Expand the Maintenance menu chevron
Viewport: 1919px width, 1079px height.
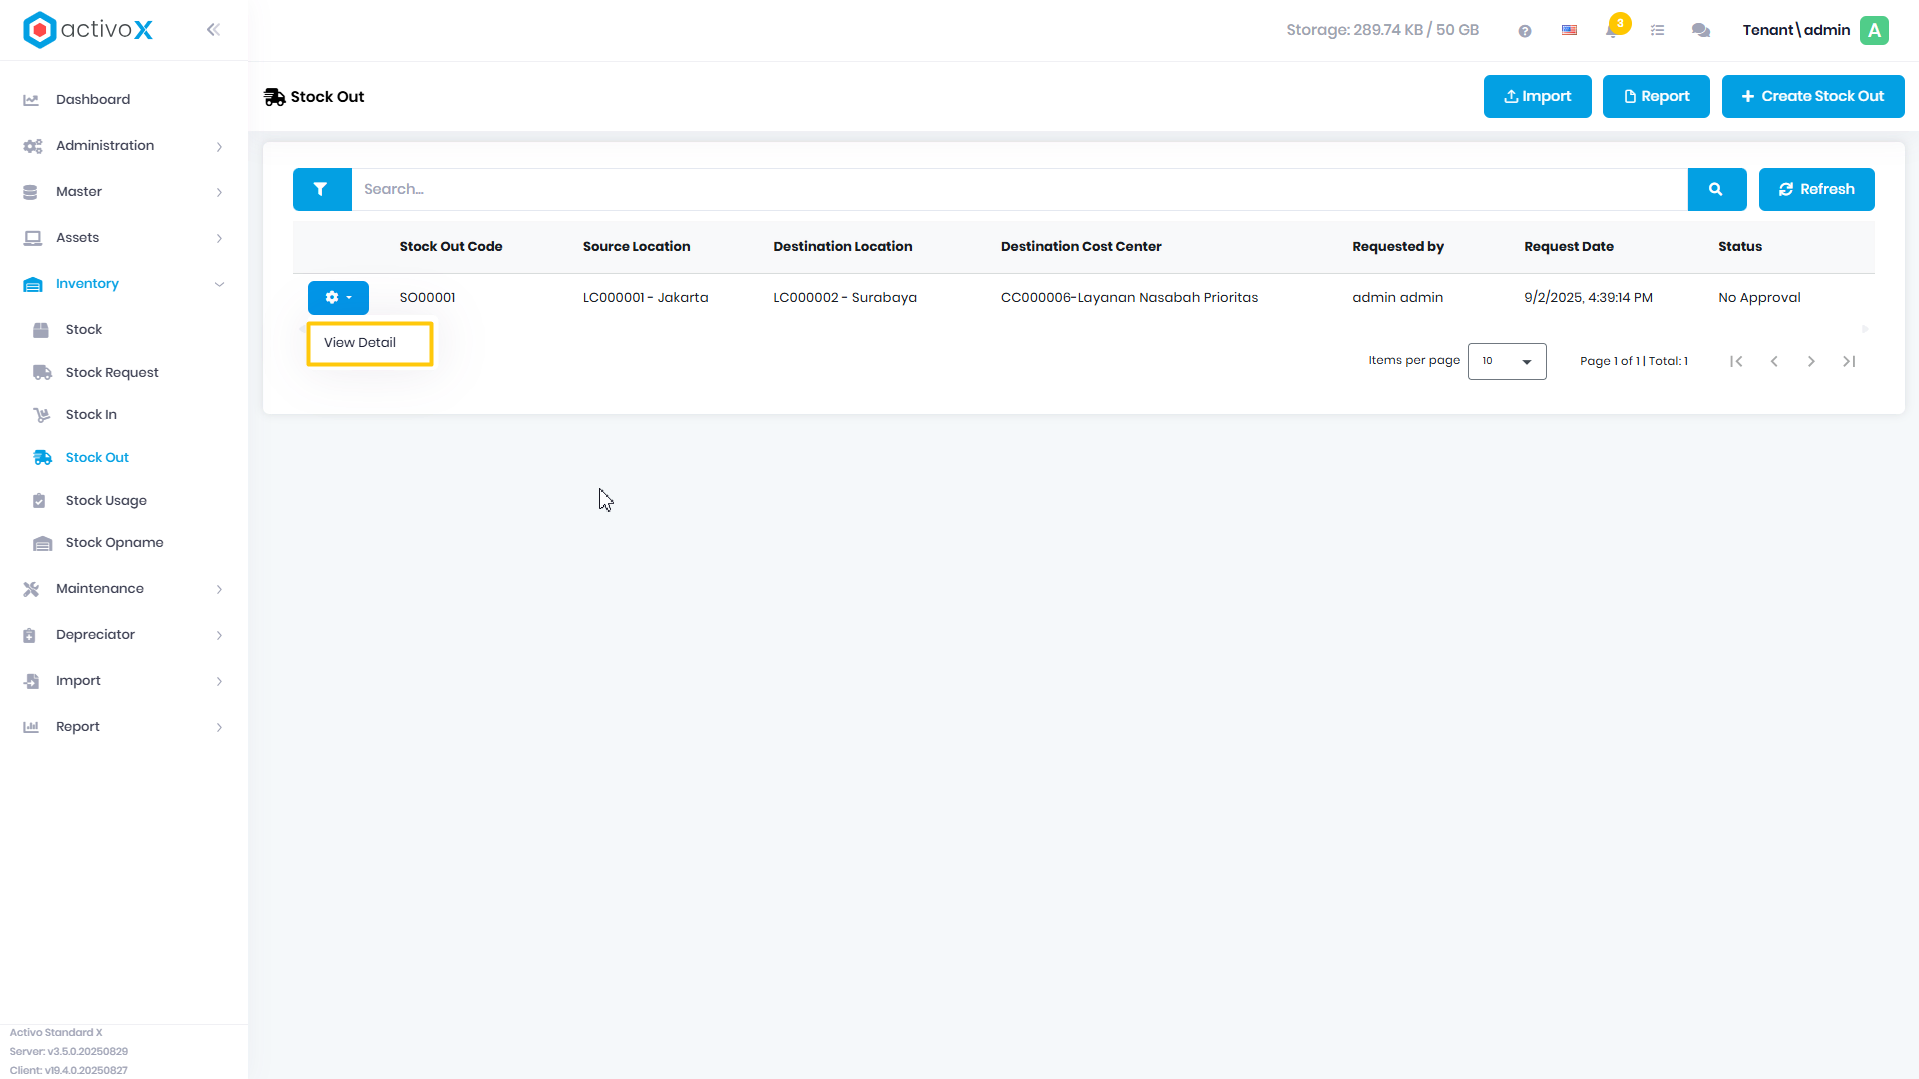pyautogui.click(x=219, y=589)
